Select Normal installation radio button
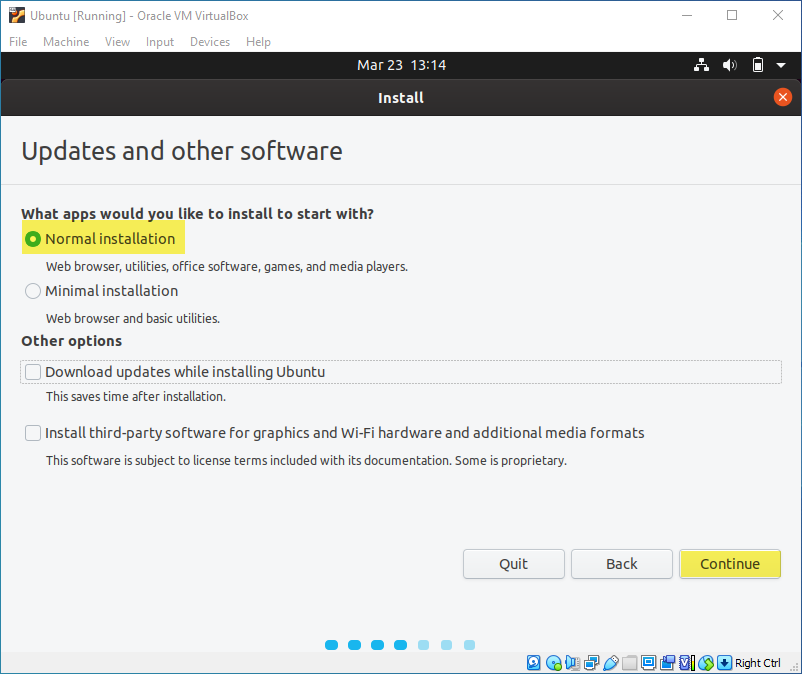Image resolution: width=802 pixels, height=674 pixels. pyautogui.click(x=33, y=239)
